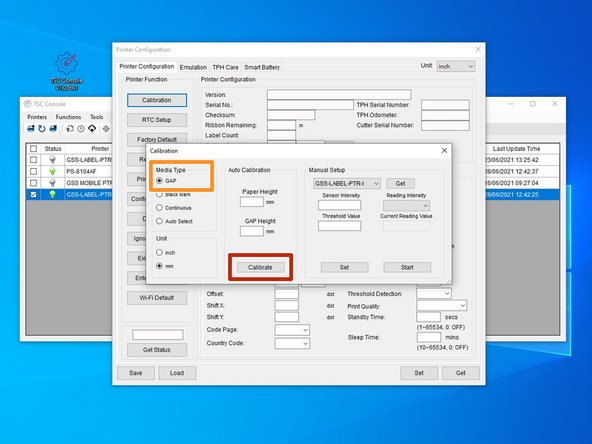Screen dimensions: 592x444
Task: Close the Calibration dialog
Action: [444, 151]
